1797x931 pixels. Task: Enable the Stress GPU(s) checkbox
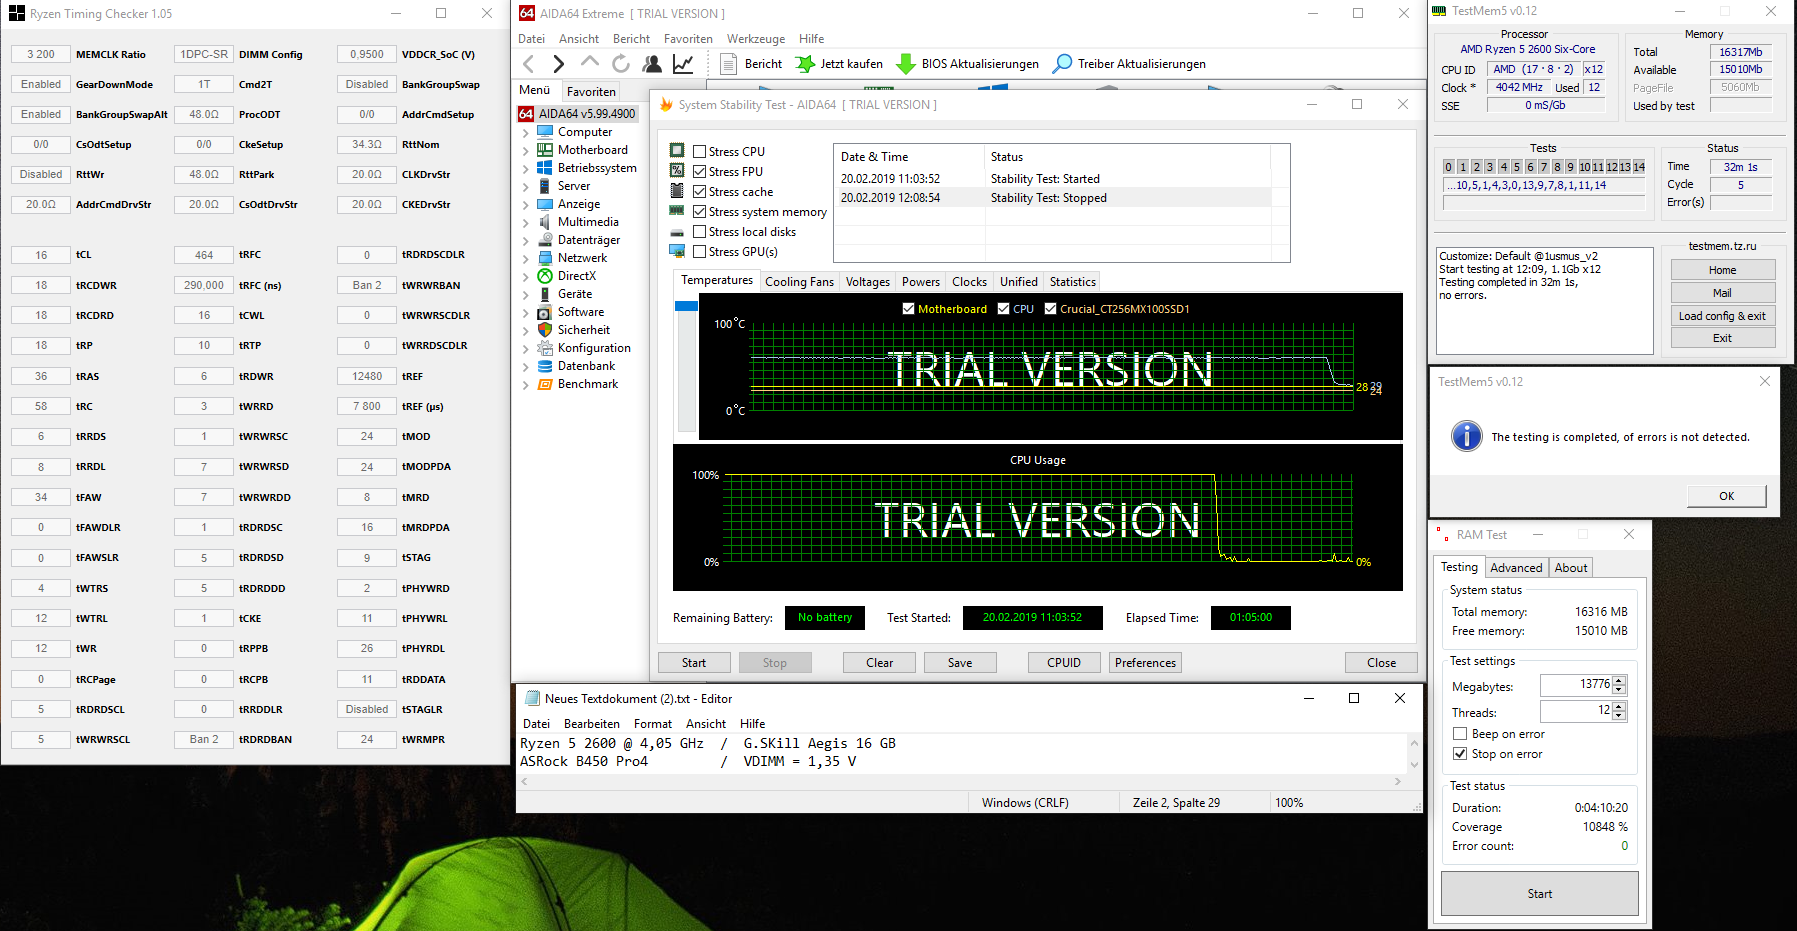tap(700, 252)
